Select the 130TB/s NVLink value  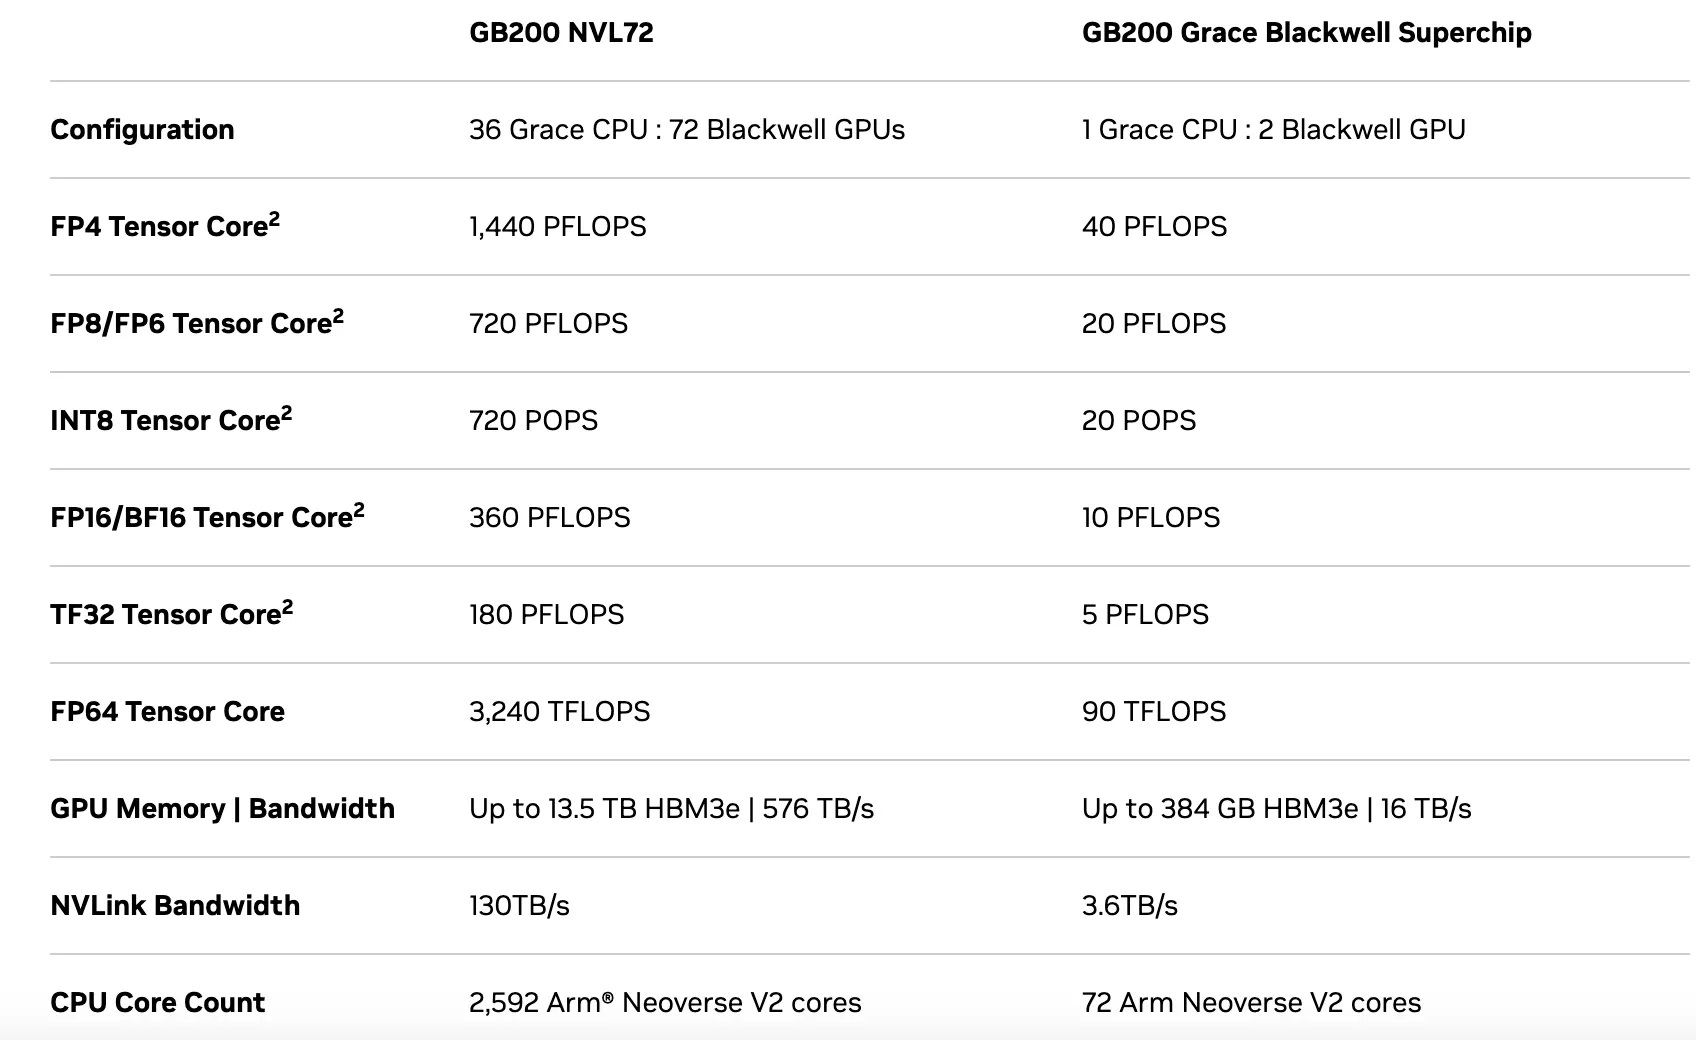[519, 906]
